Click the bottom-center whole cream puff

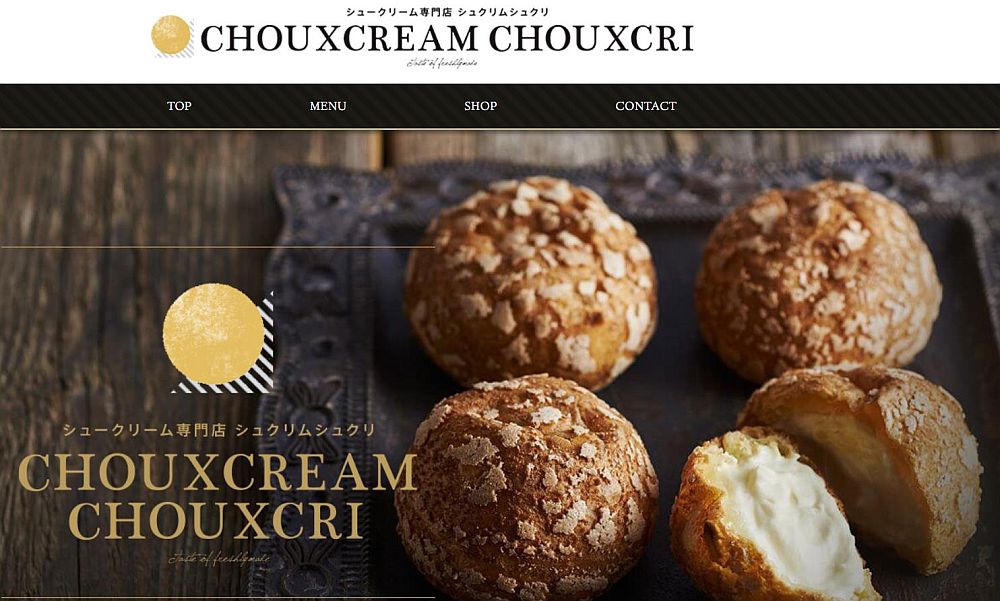point(526,486)
